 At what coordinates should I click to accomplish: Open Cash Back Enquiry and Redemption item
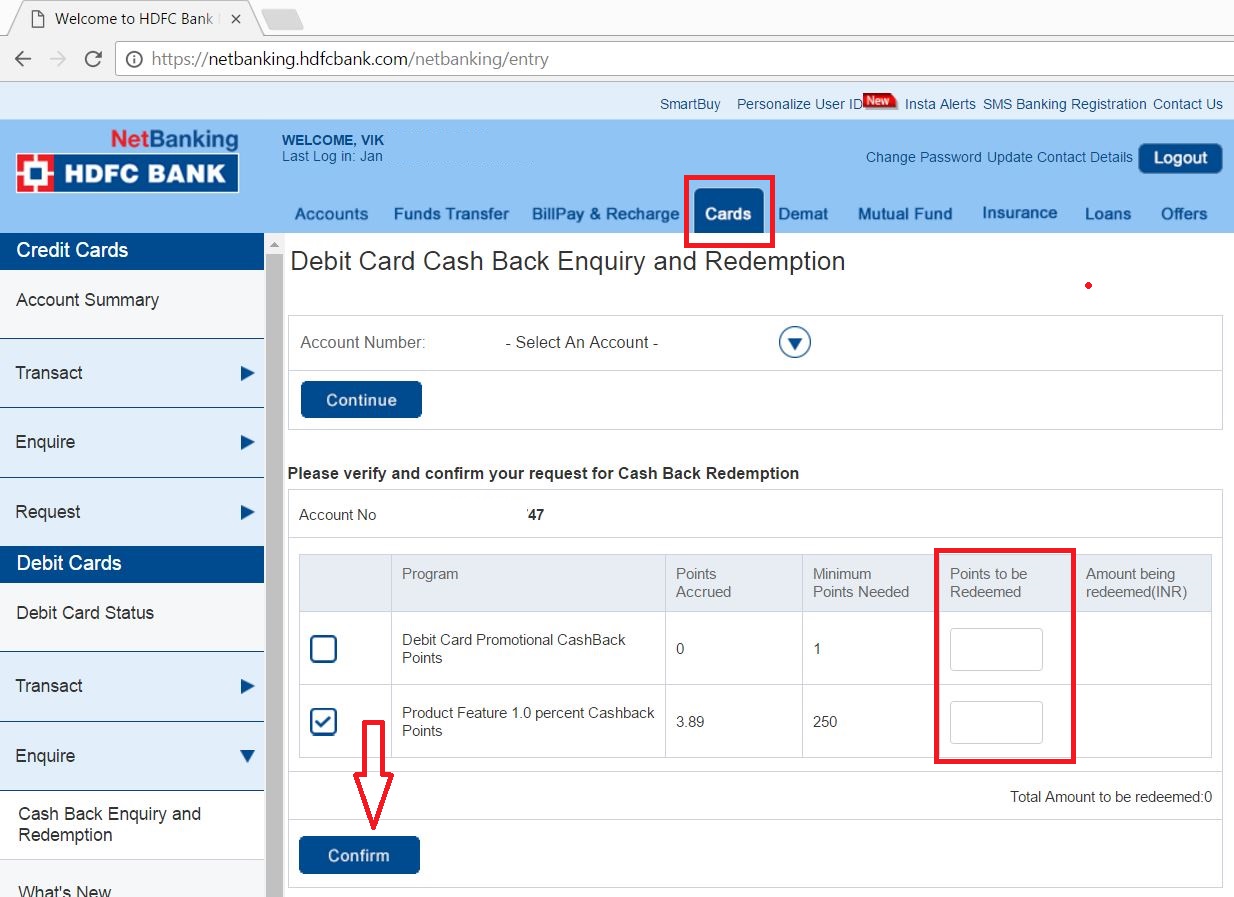coord(132,825)
